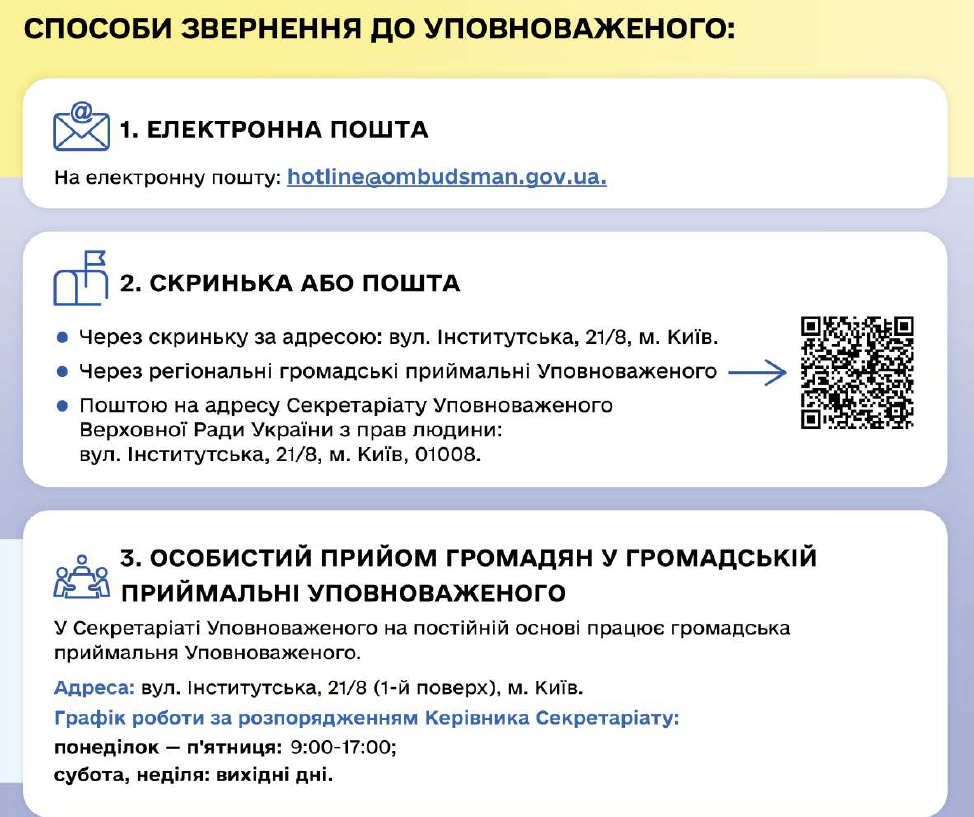Click the mailbox with flag icon
This screenshot has height=817, width=974.
click(x=80, y=279)
